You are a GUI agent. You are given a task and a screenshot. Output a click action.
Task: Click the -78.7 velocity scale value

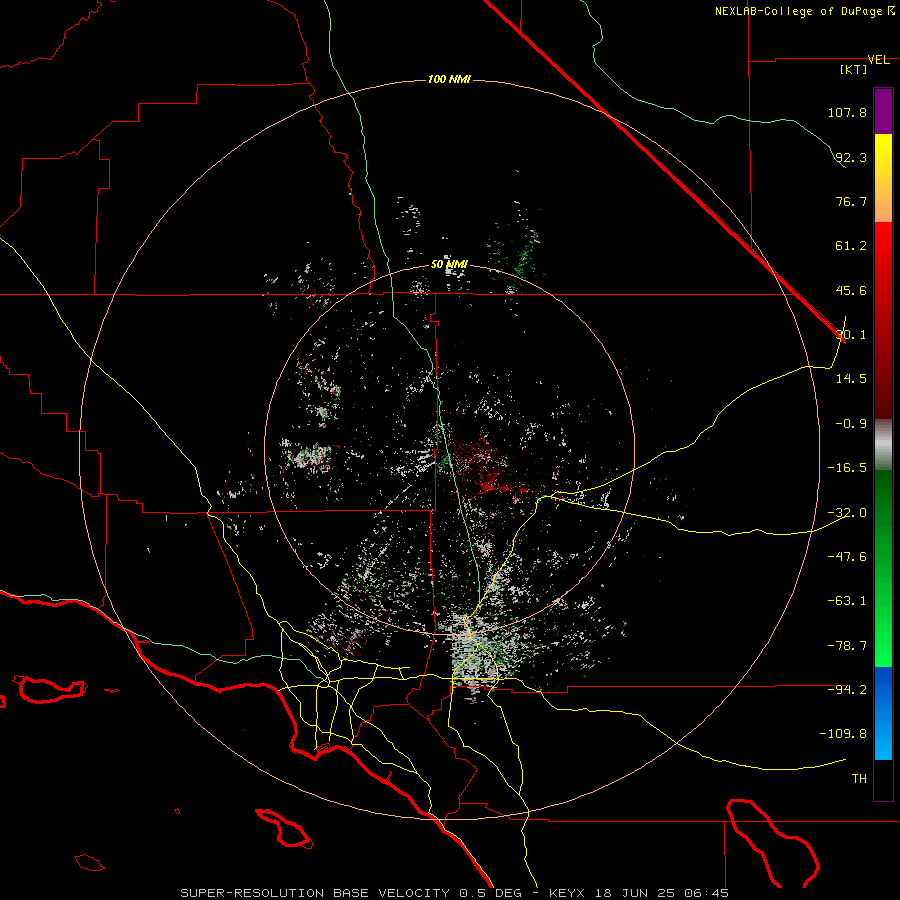[847, 646]
